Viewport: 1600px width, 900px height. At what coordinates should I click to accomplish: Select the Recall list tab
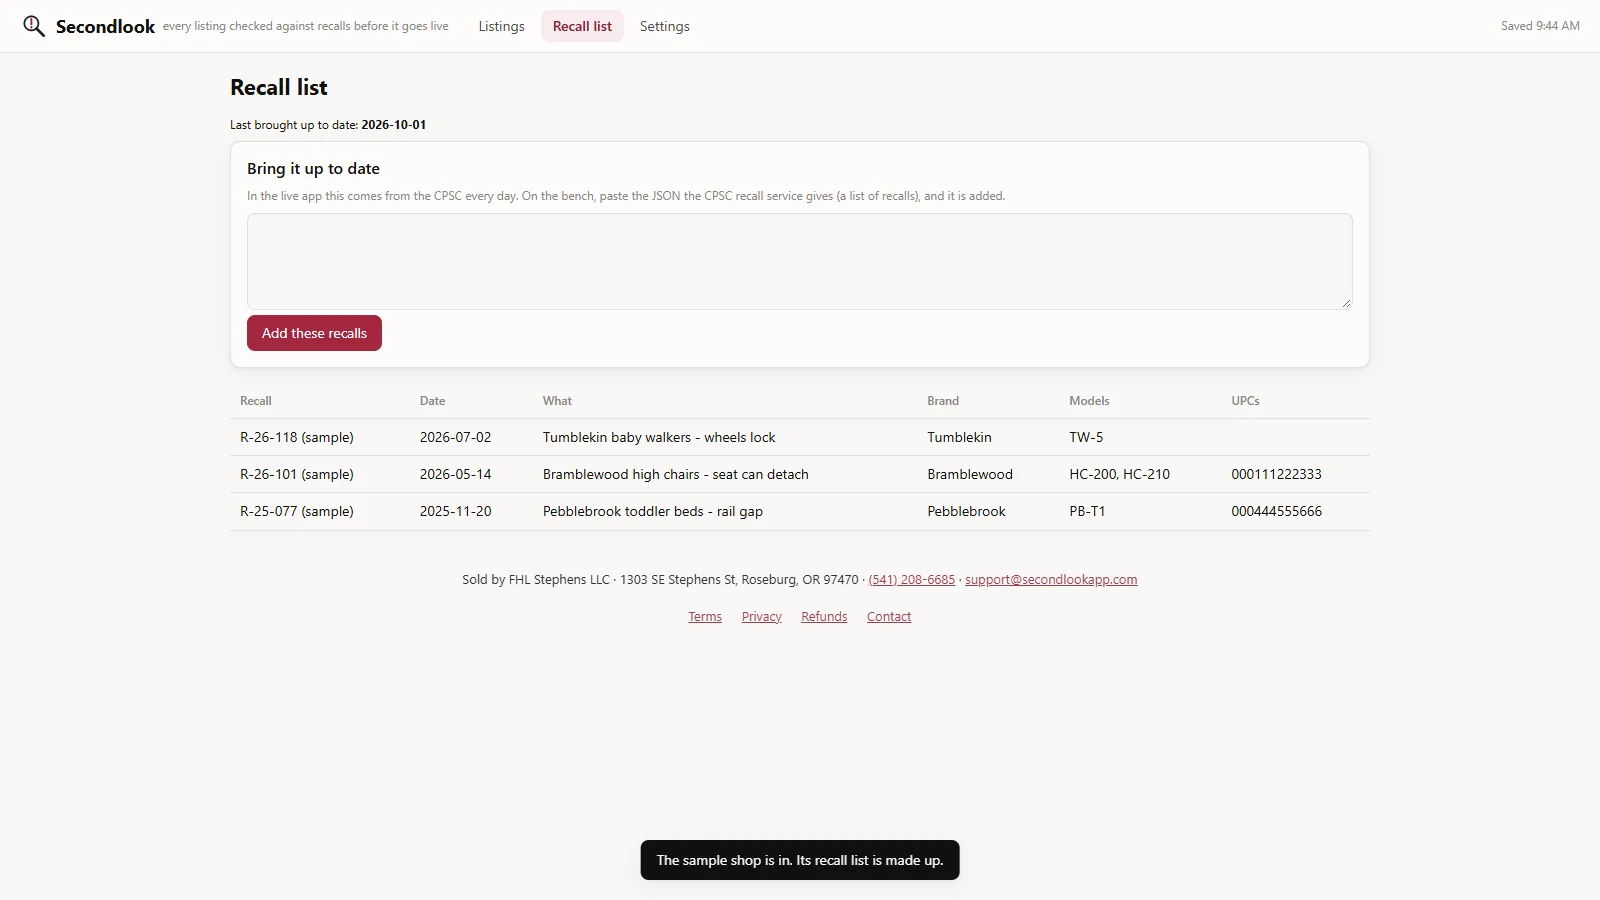(x=582, y=26)
